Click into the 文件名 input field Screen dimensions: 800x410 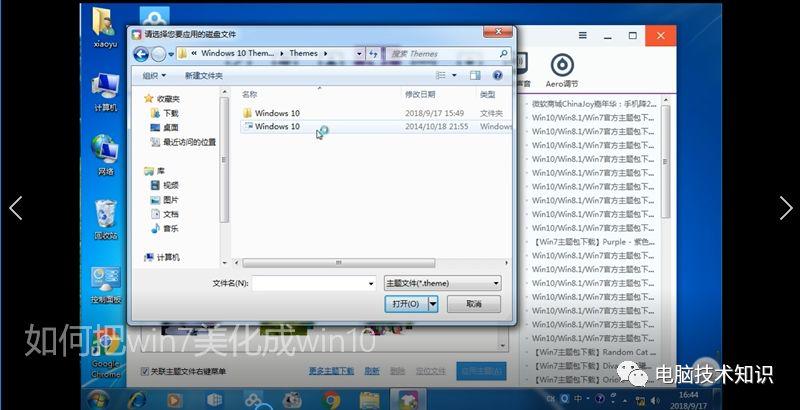(x=309, y=284)
